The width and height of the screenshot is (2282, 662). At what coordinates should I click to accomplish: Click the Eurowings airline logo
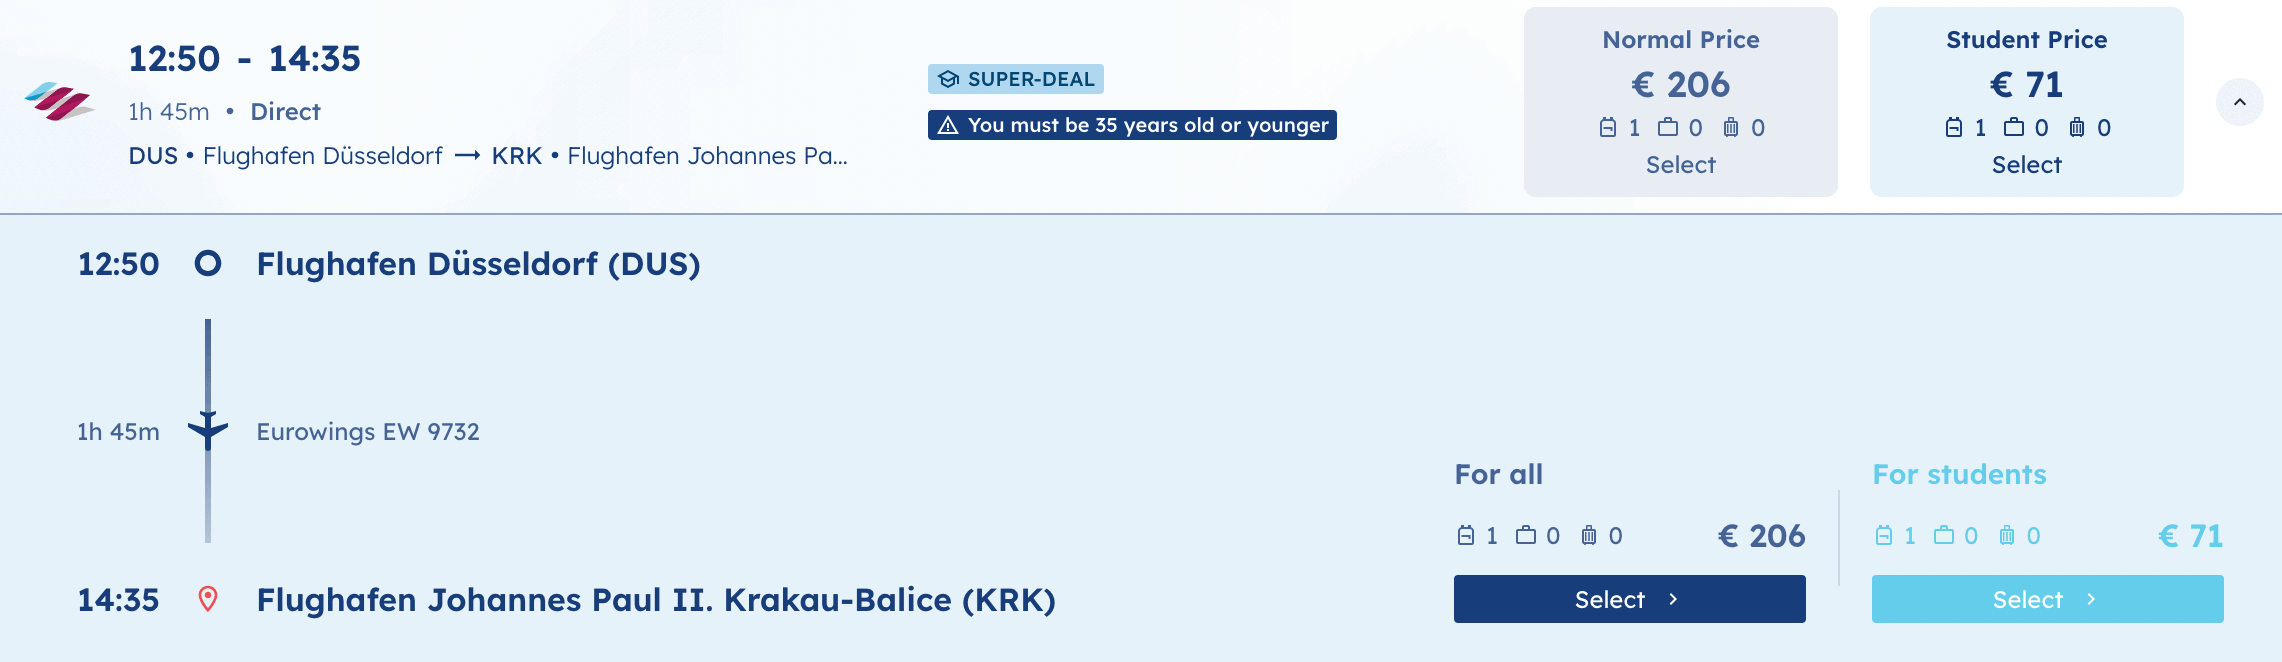click(x=59, y=101)
